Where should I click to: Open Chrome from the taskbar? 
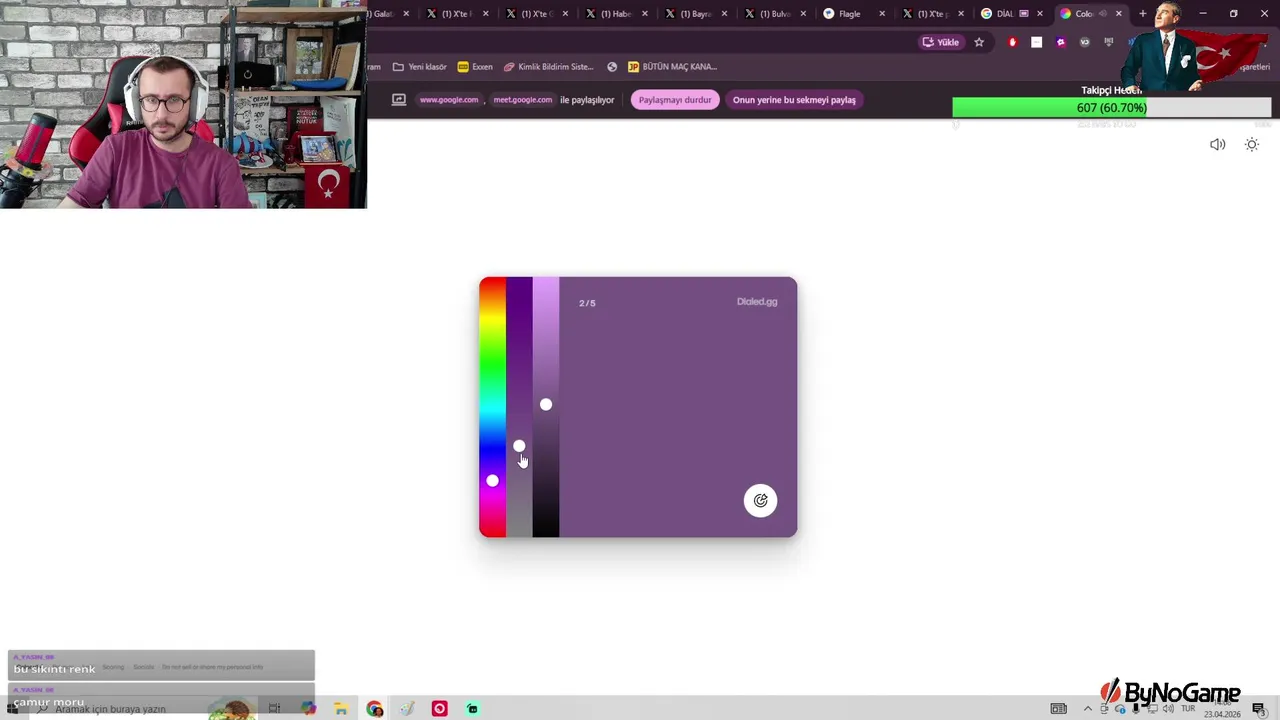tap(375, 709)
